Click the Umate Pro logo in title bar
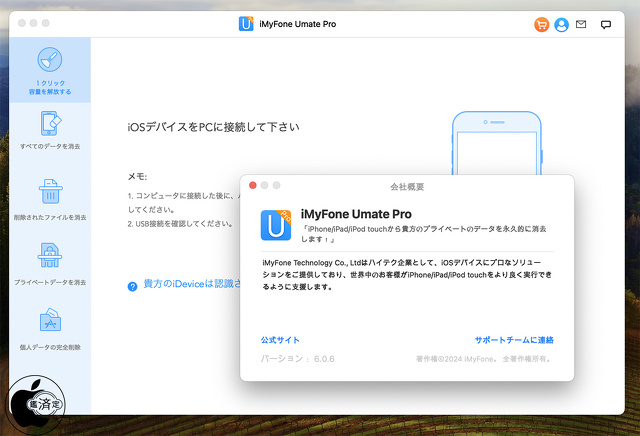Viewport: 640px width, 436px height. [x=246, y=24]
